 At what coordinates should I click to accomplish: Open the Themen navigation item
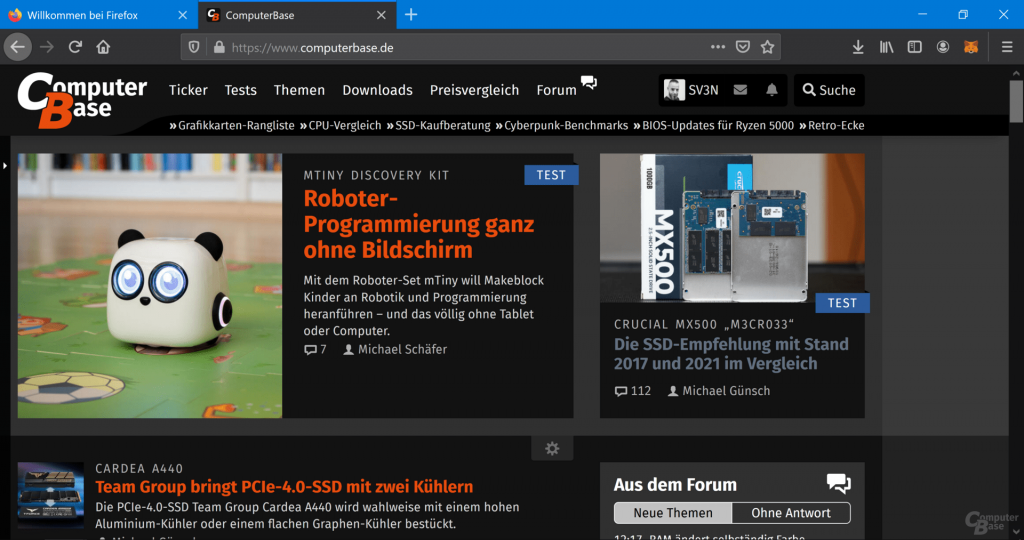(299, 90)
